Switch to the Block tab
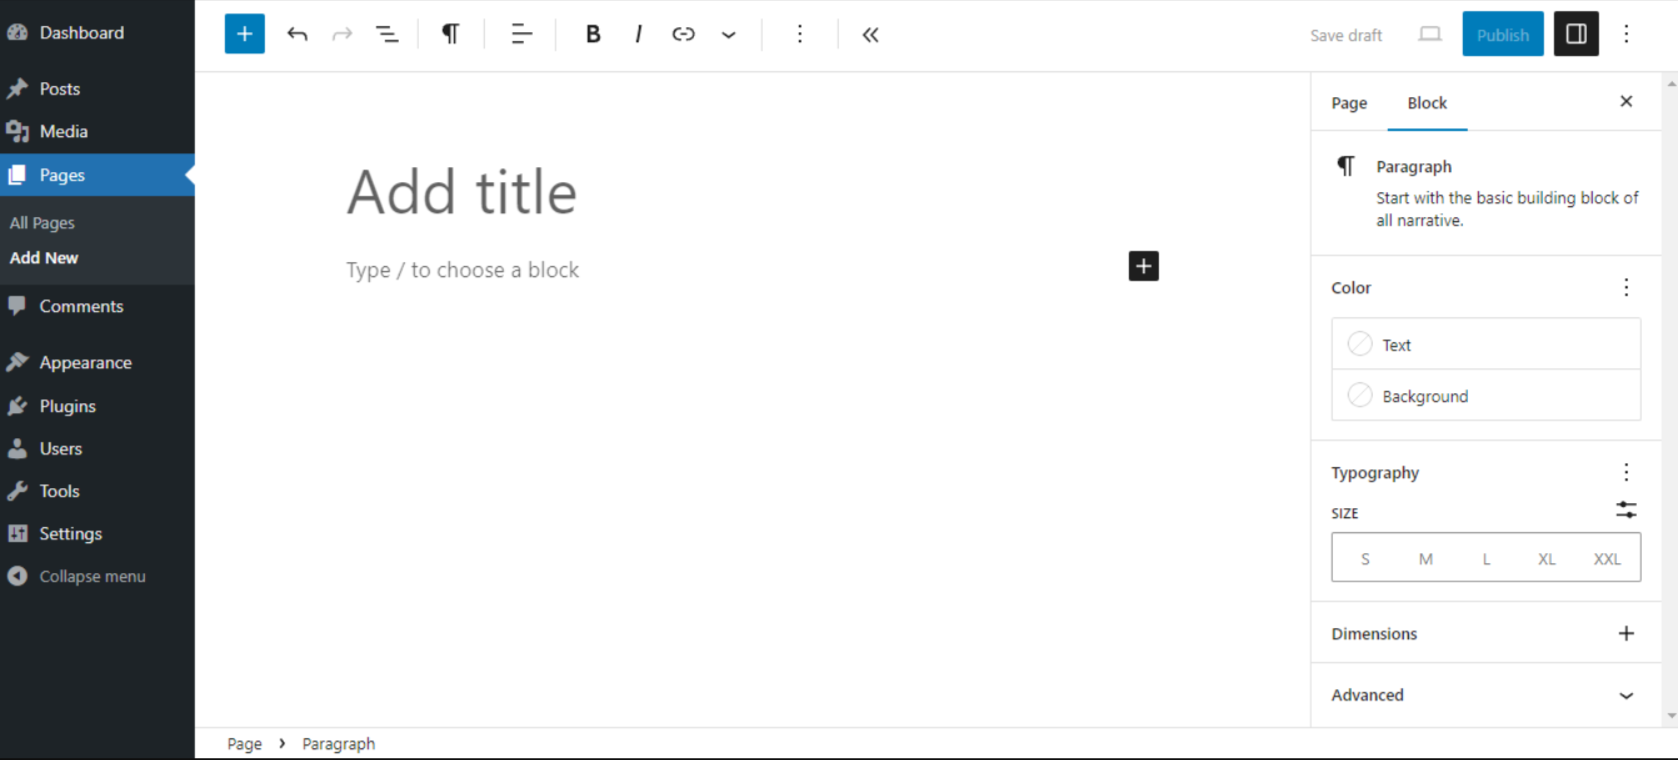The width and height of the screenshot is (1678, 760). (x=1427, y=103)
